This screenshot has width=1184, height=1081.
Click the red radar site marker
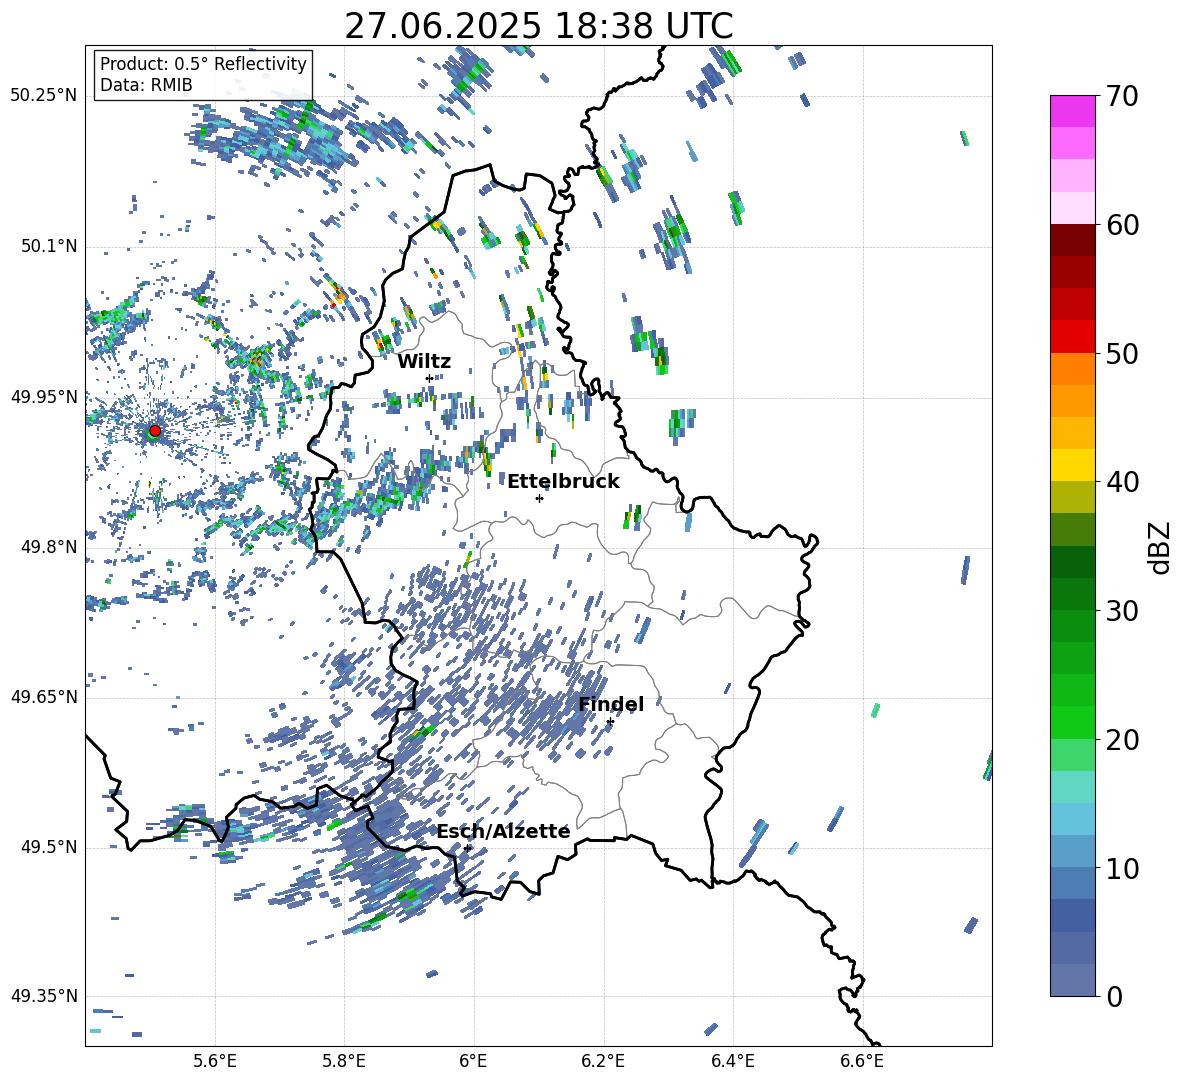click(x=155, y=430)
